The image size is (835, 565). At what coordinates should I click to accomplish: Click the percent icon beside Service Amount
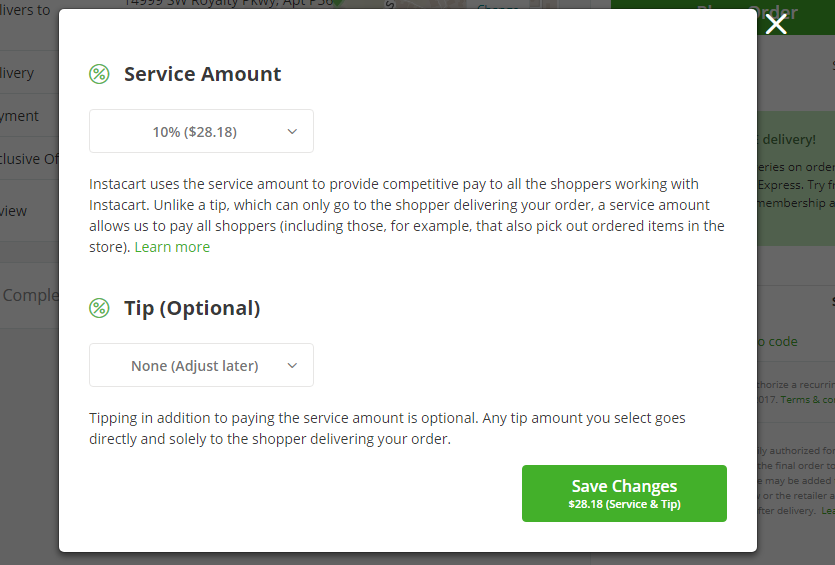[x=99, y=74]
